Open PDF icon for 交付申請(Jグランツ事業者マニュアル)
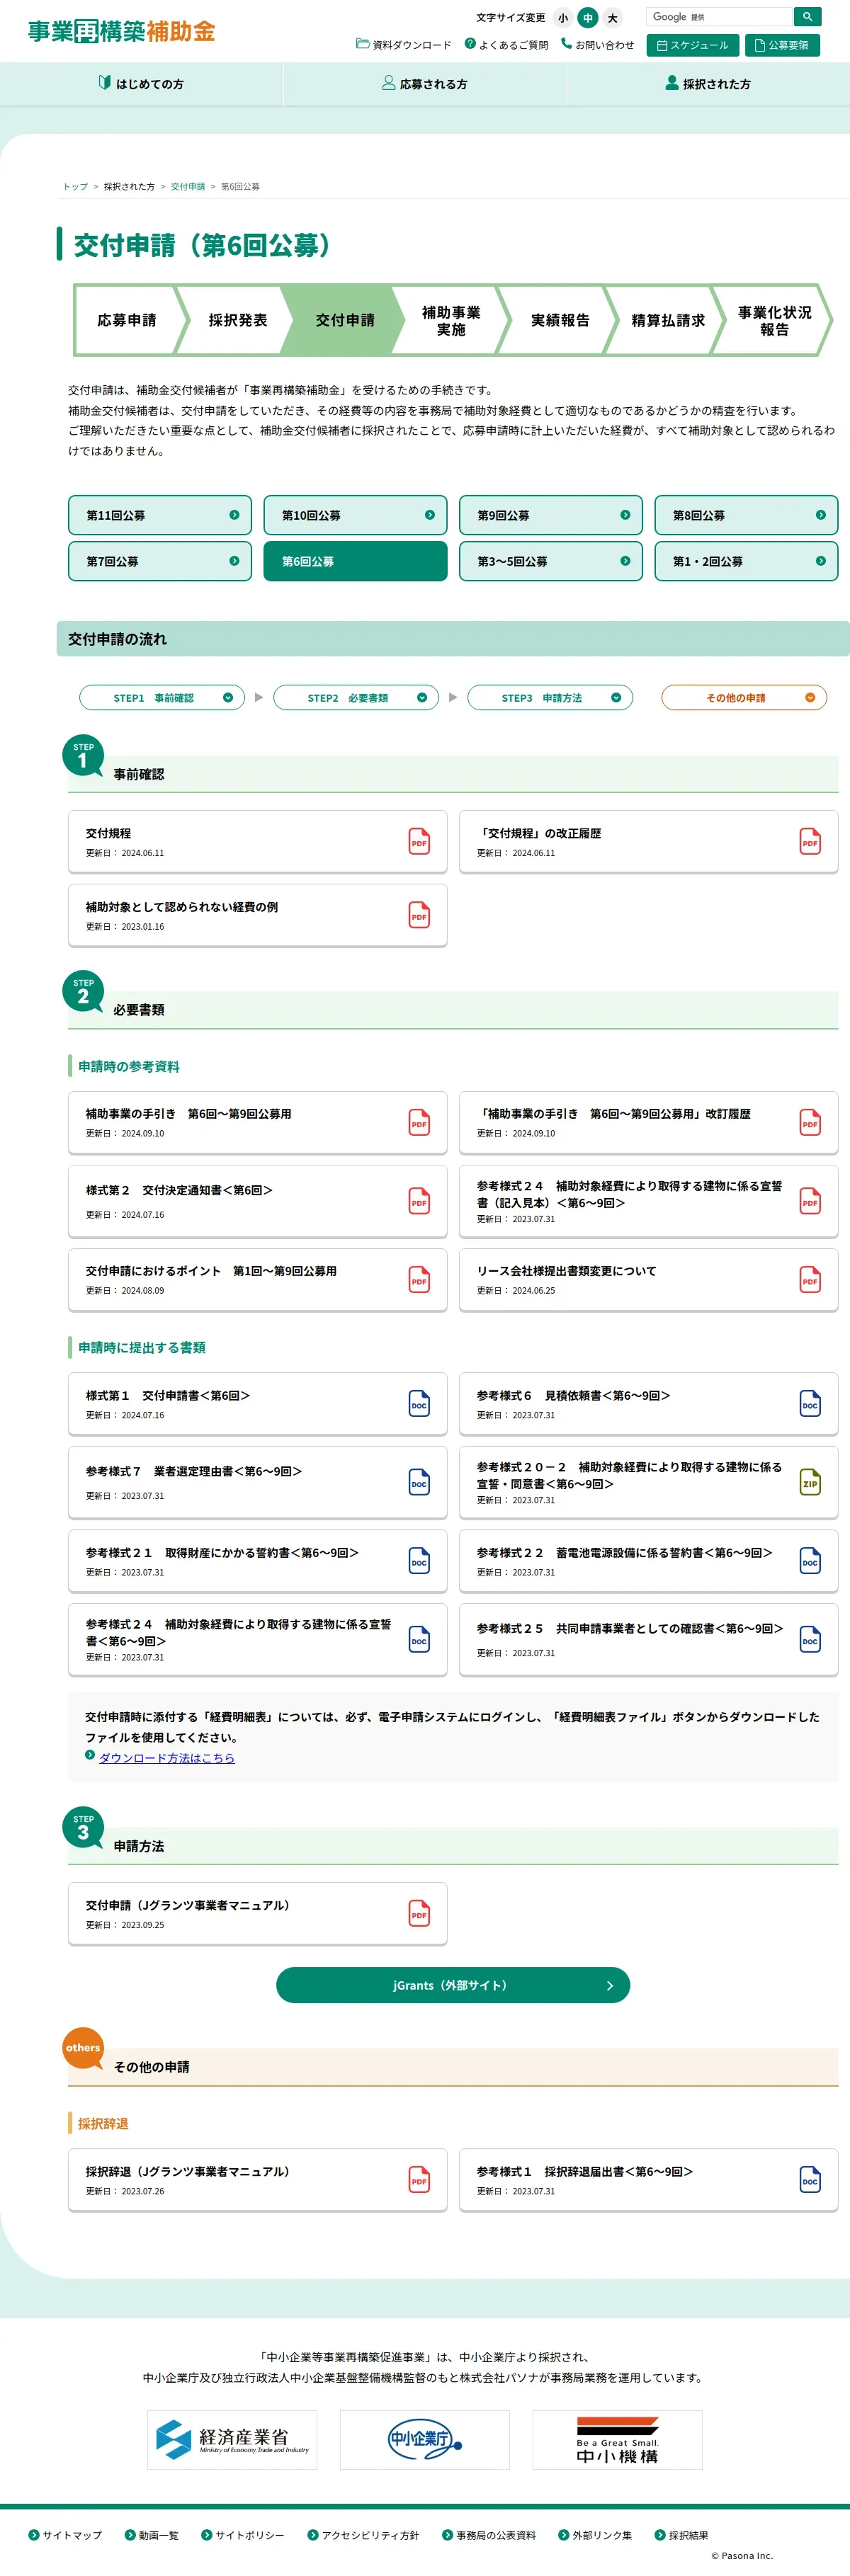Screen dimensions: 850x2576 point(419,1914)
